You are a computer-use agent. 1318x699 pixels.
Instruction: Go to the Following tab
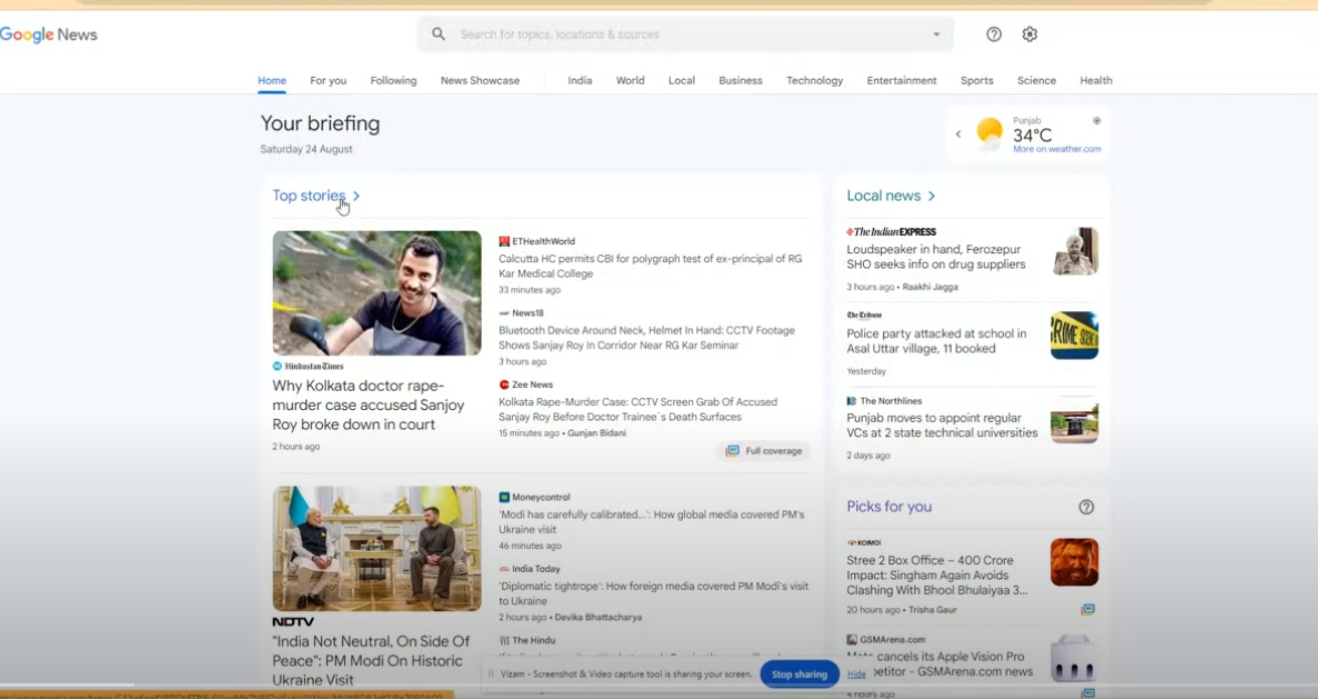pyautogui.click(x=393, y=81)
